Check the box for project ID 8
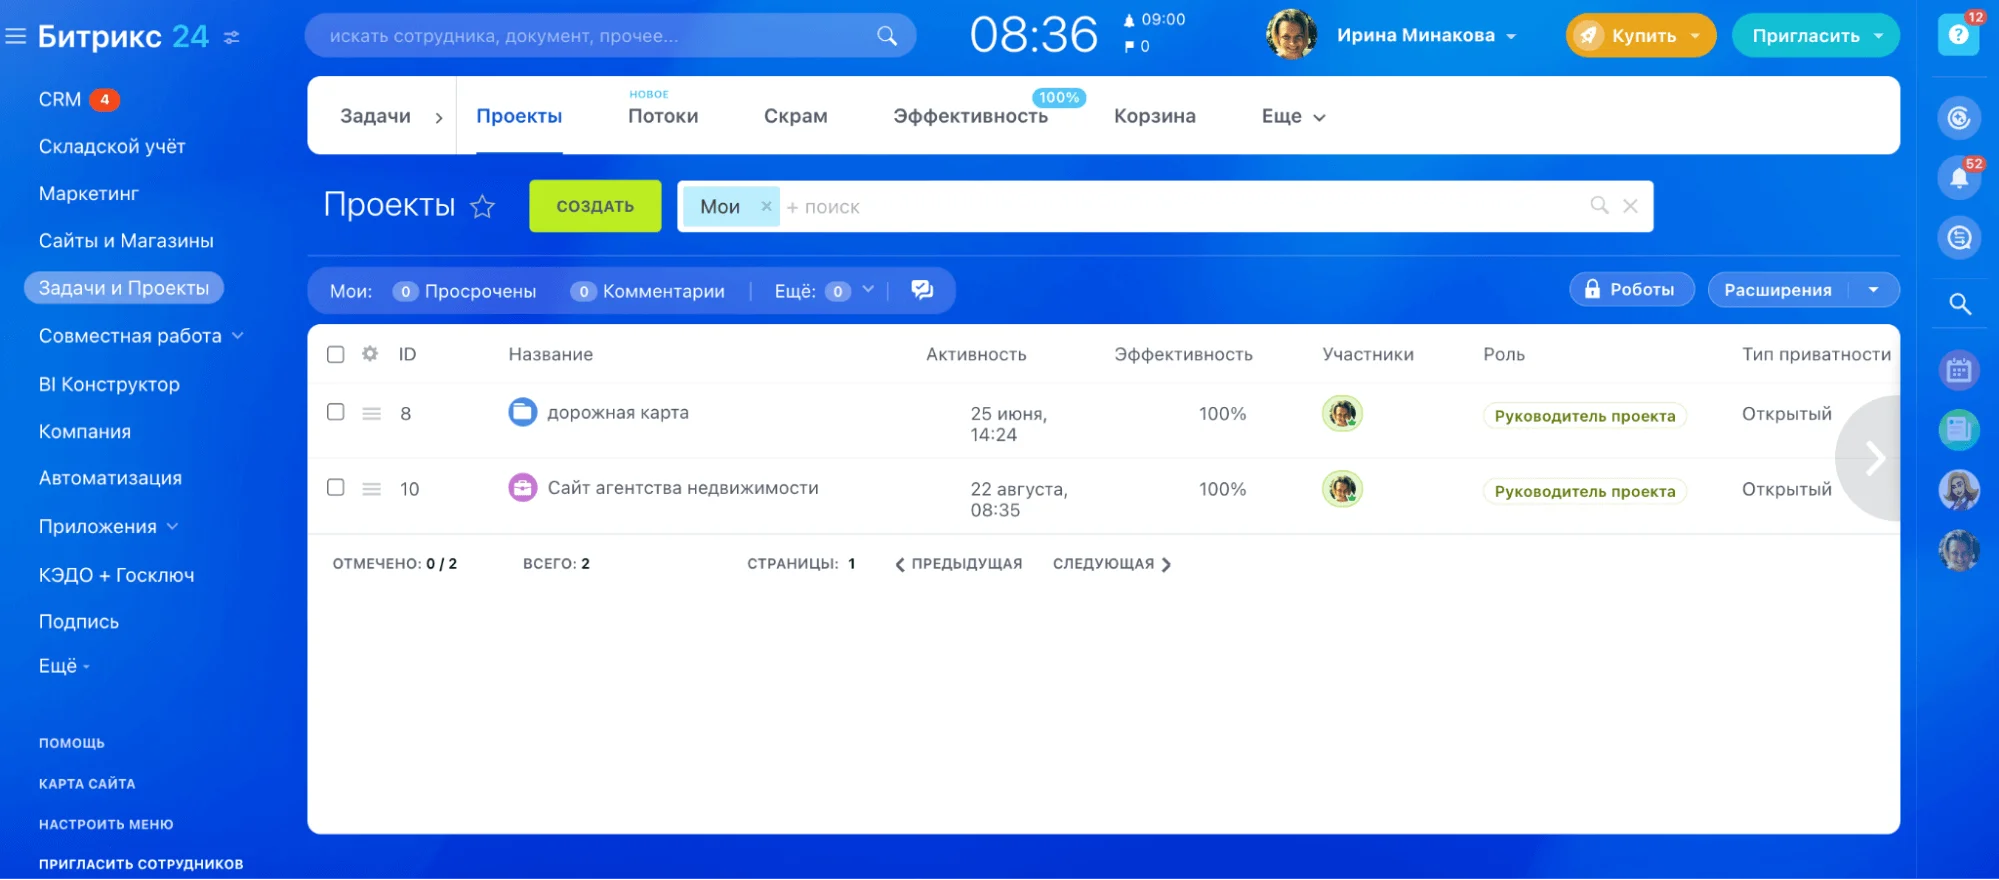The image size is (1999, 880). (336, 412)
